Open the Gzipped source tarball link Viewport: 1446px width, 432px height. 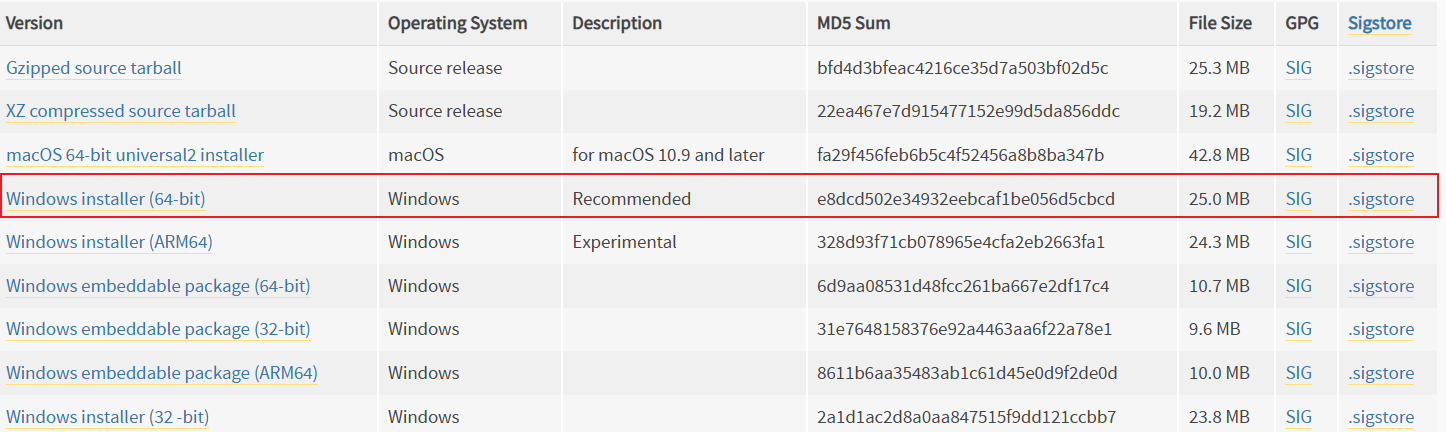[x=94, y=68]
